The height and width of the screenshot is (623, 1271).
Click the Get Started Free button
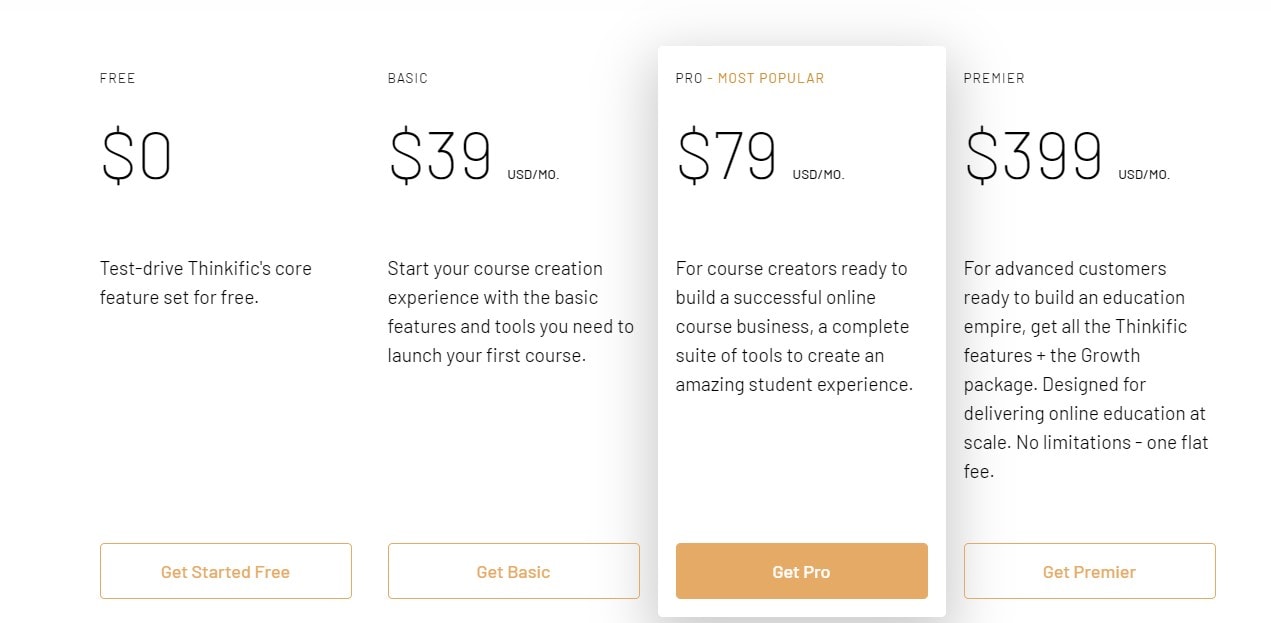point(225,572)
